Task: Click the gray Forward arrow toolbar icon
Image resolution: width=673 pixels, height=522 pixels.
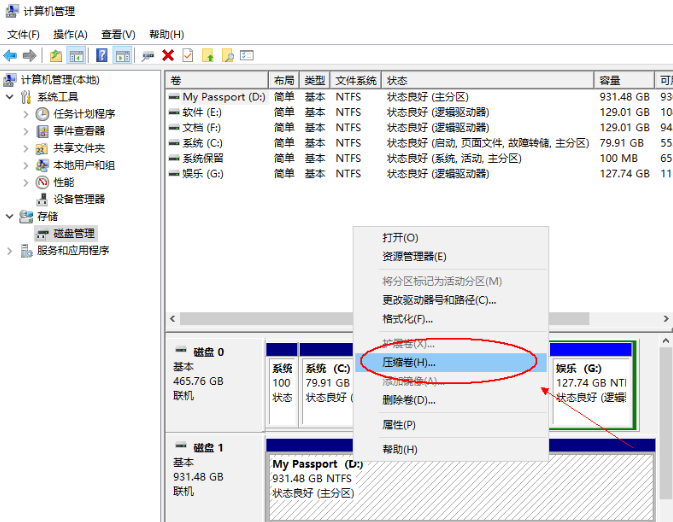Action: coord(30,56)
